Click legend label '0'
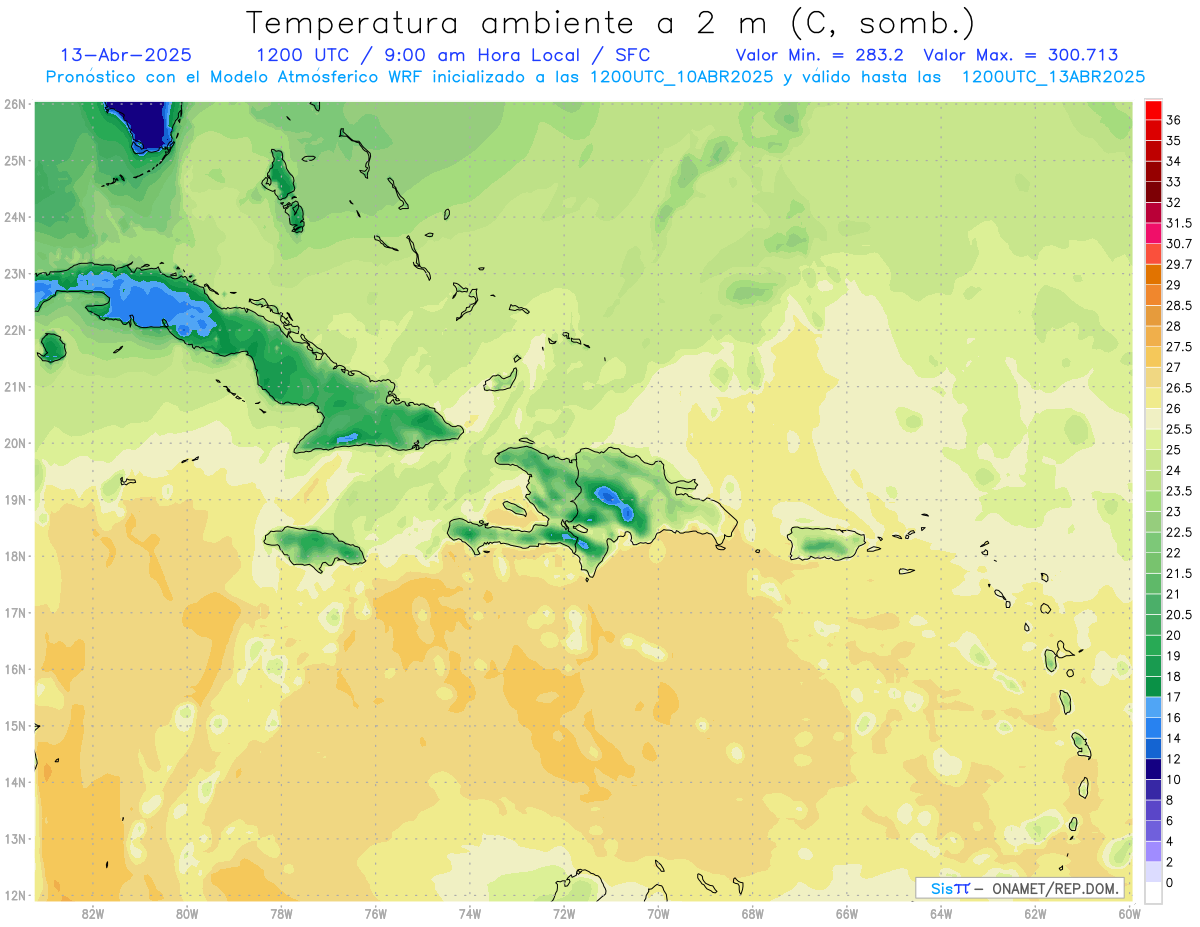Viewport: 1200px width, 927px height. pos(1171,882)
